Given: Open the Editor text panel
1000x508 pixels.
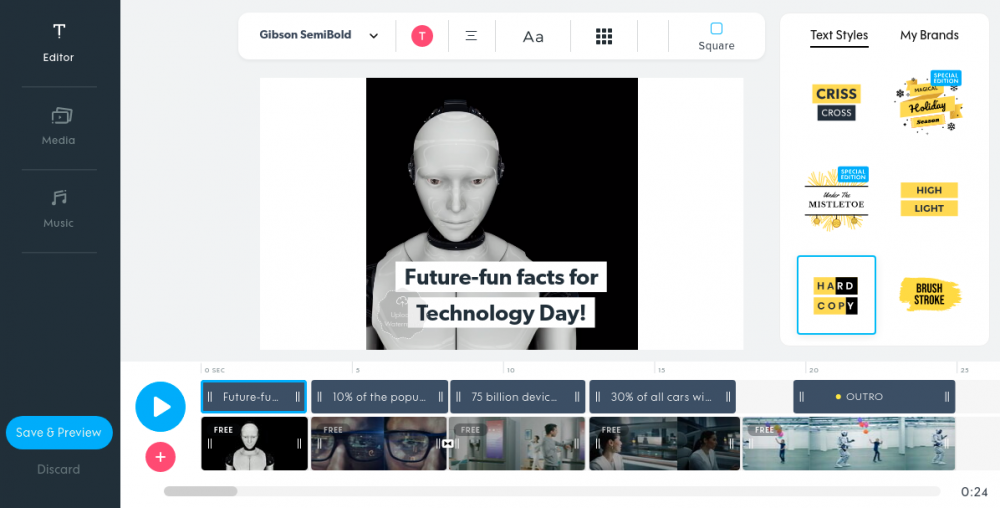Looking at the screenshot, I should pos(58,43).
